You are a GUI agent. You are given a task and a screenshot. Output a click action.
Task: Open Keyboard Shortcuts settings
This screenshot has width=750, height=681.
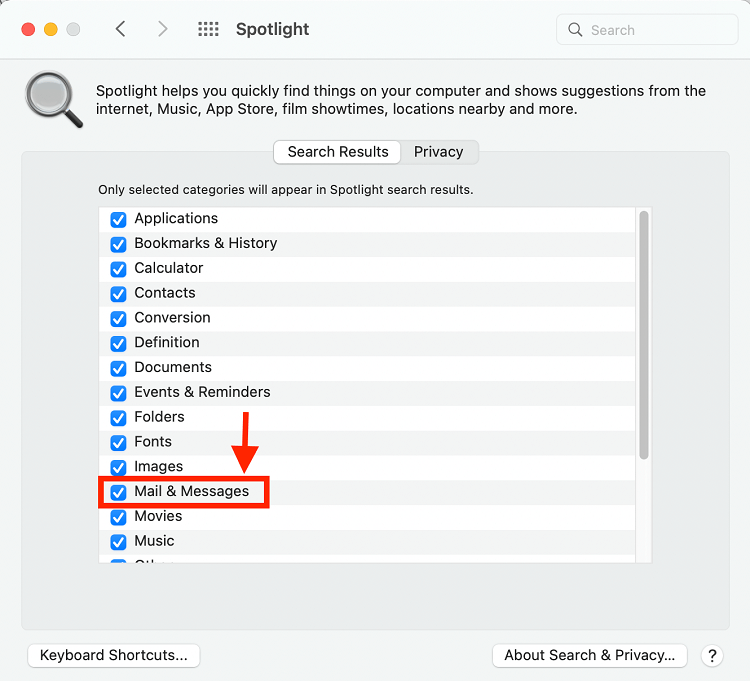click(114, 655)
